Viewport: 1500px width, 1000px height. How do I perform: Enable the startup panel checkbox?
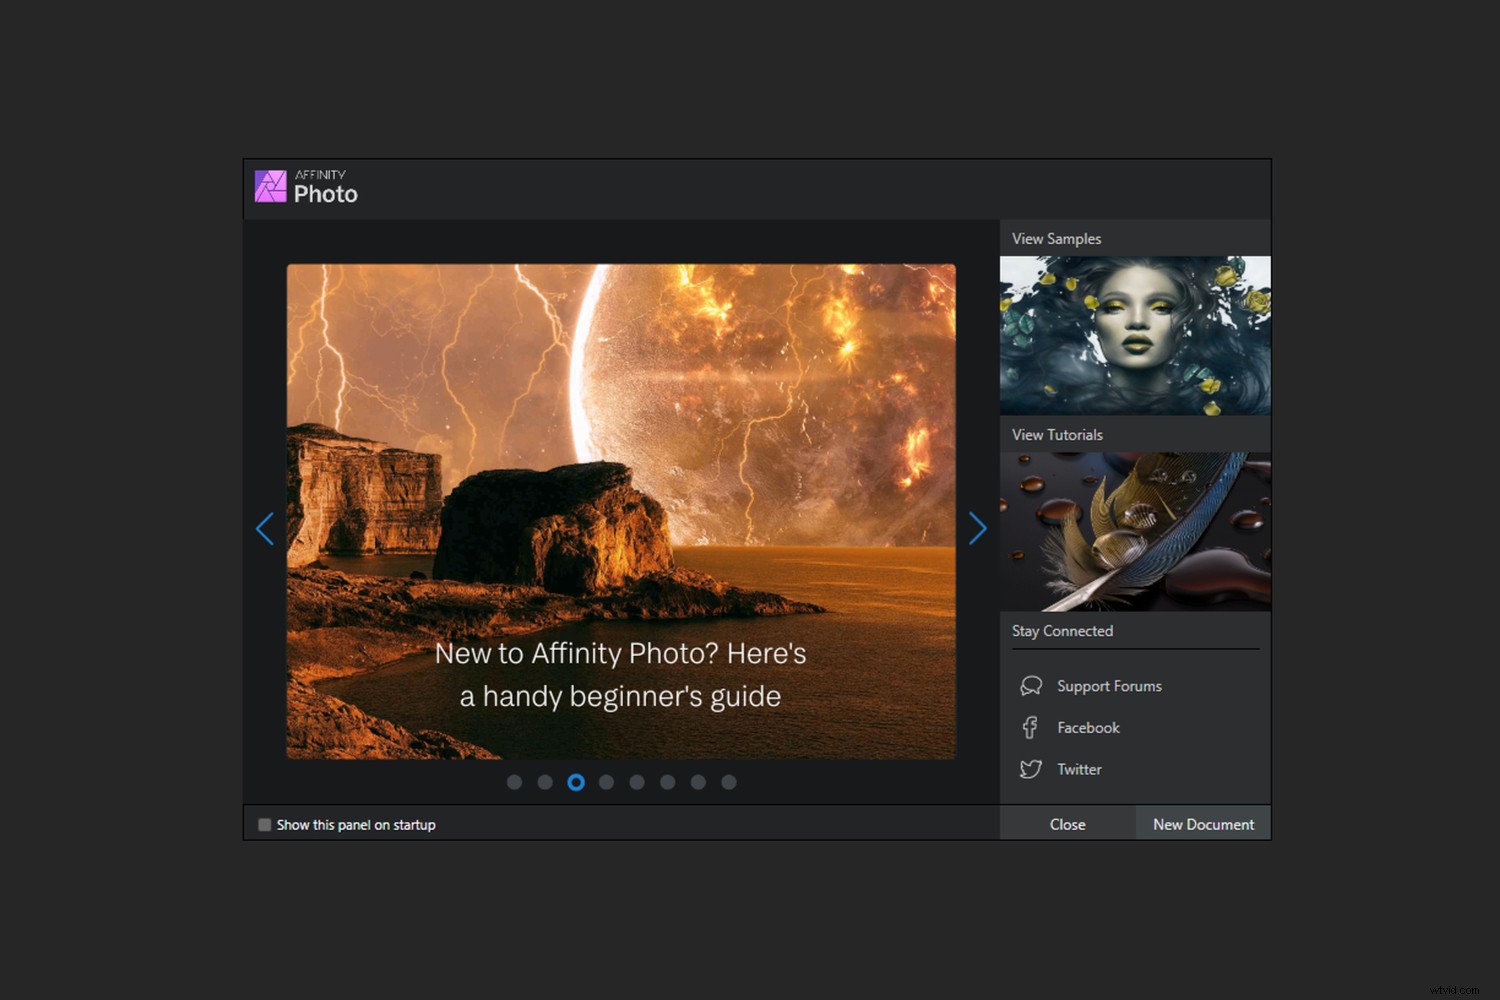pyautogui.click(x=265, y=824)
